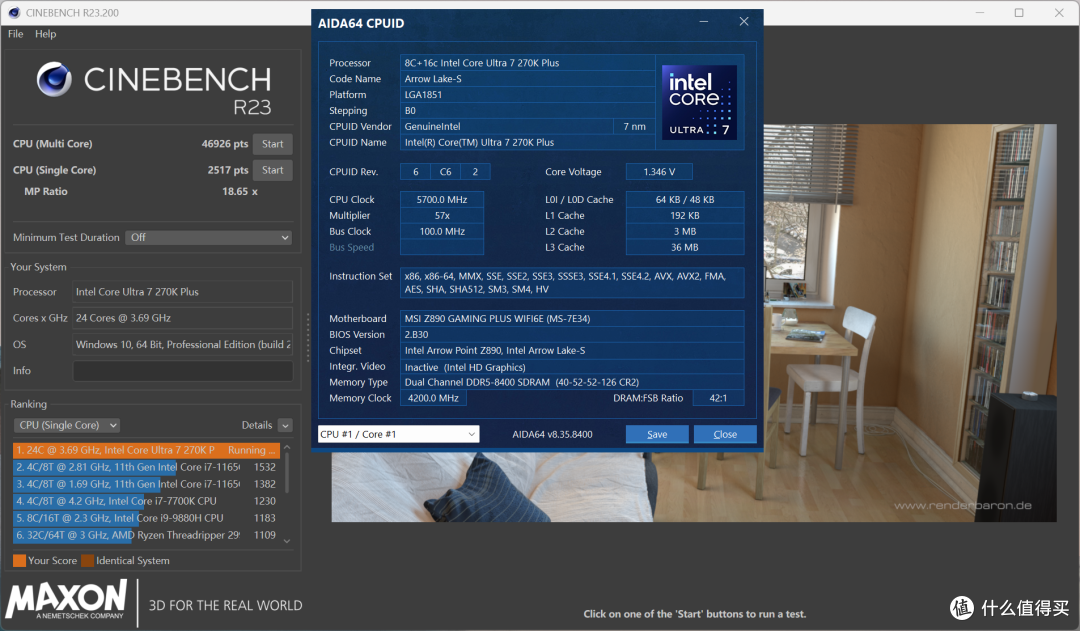Open the CPU #1 / Core #1 selector
Image resolution: width=1080 pixels, height=631 pixels.
[398, 434]
